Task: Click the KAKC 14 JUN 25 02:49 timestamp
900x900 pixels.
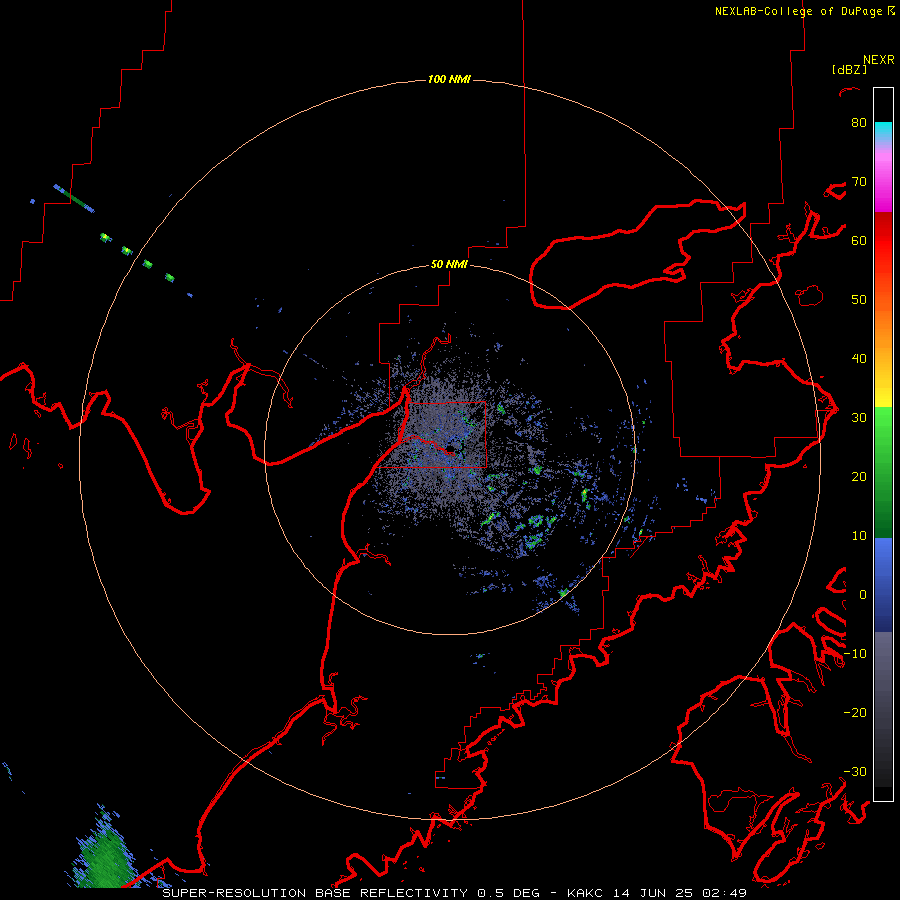Action: 657,893
